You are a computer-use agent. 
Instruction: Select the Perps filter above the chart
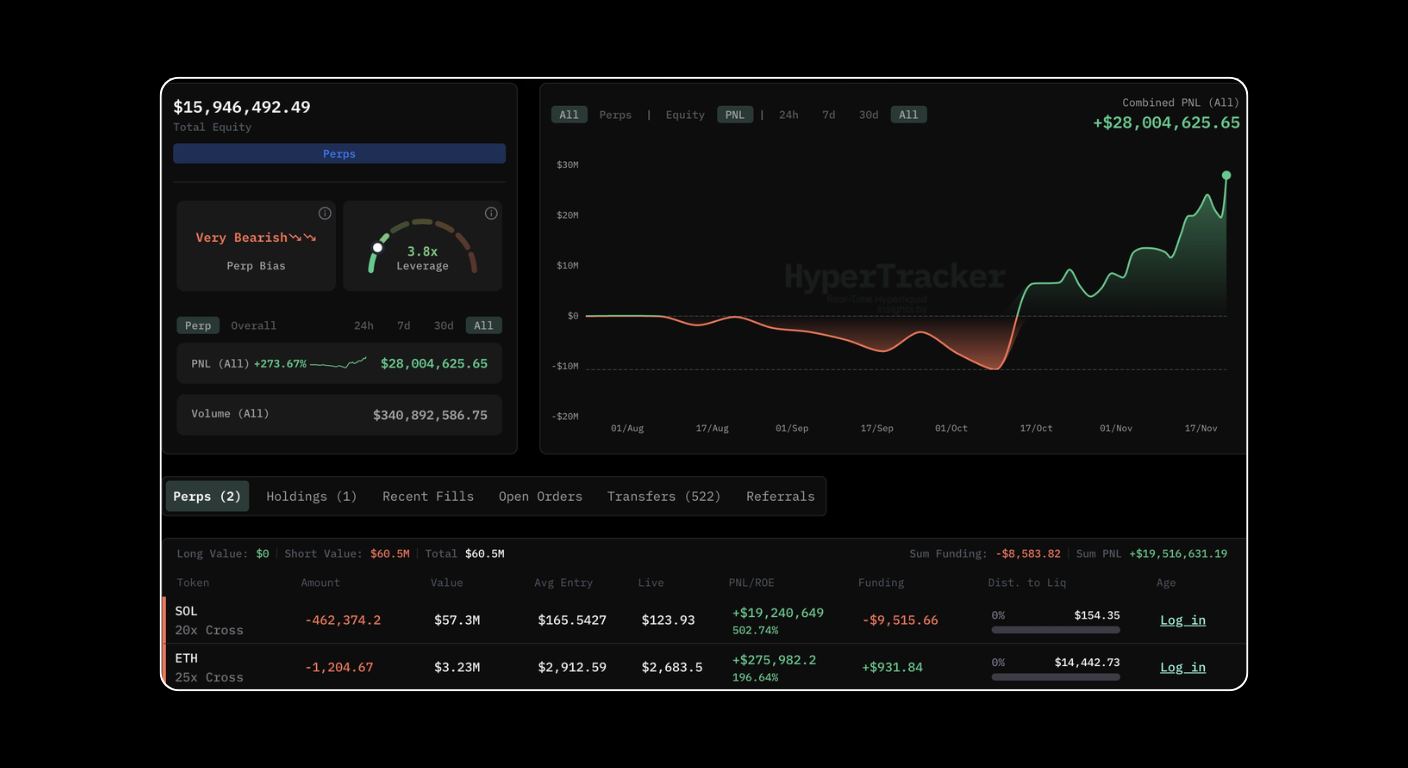click(x=615, y=114)
